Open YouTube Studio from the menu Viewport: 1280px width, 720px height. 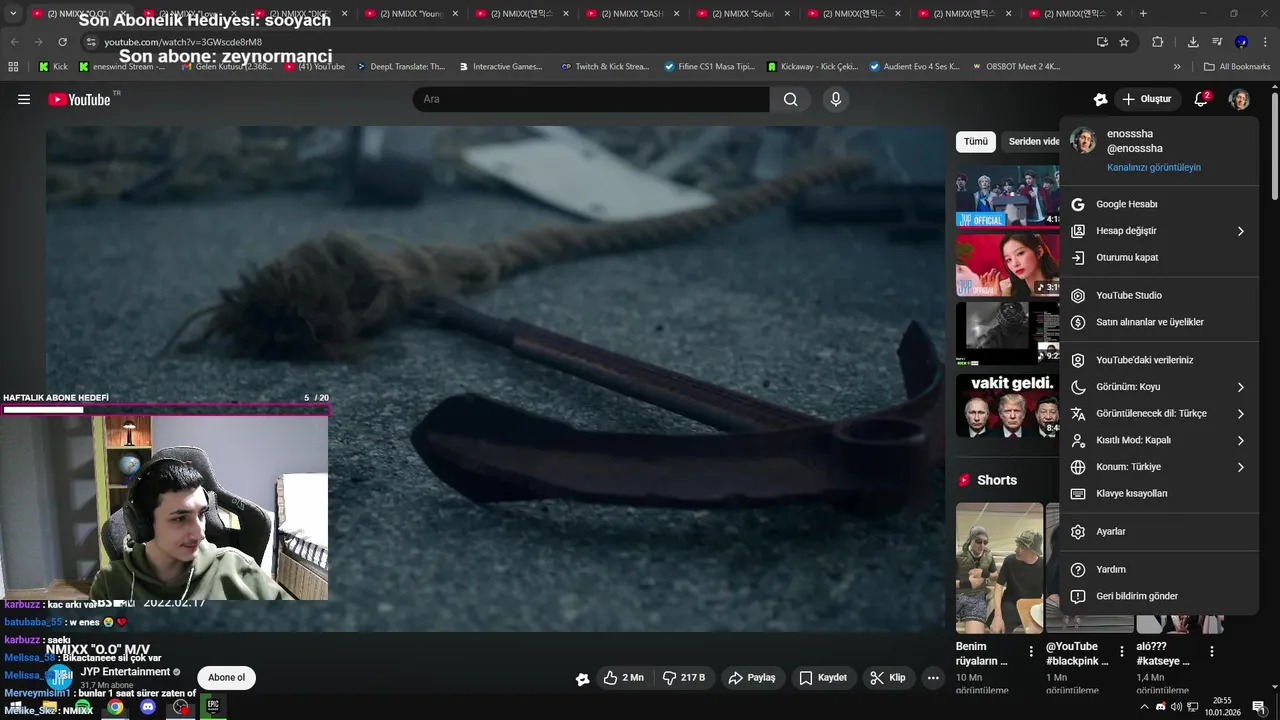click(1159, 296)
